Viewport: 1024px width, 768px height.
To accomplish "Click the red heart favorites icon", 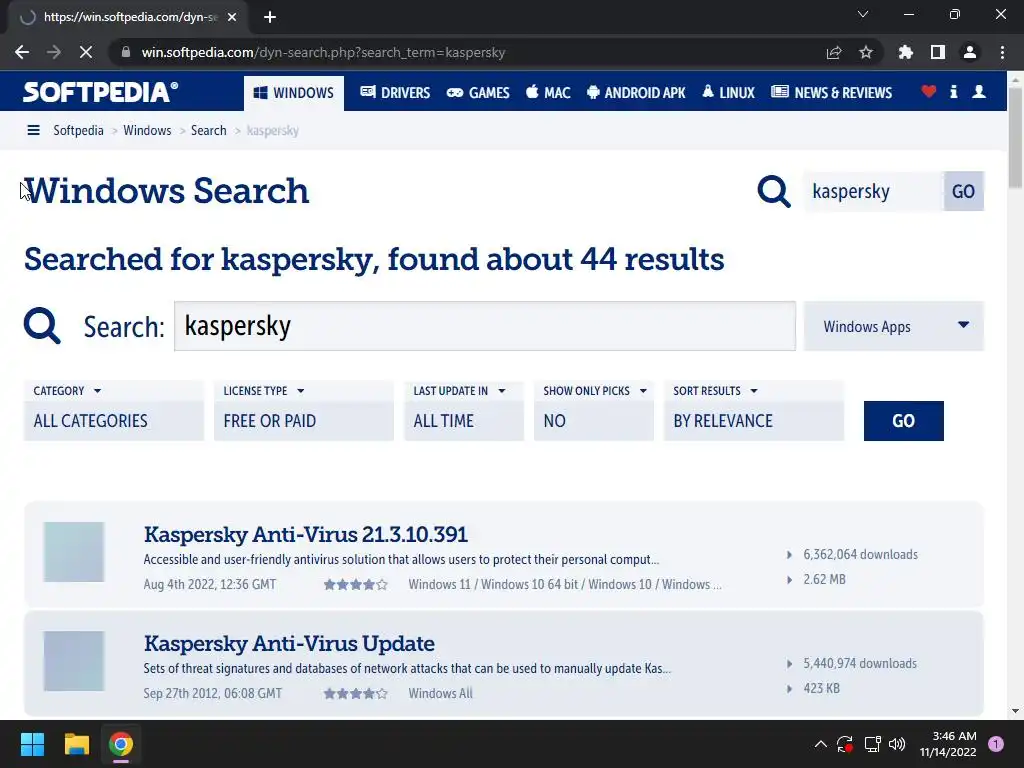I will coord(929,91).
